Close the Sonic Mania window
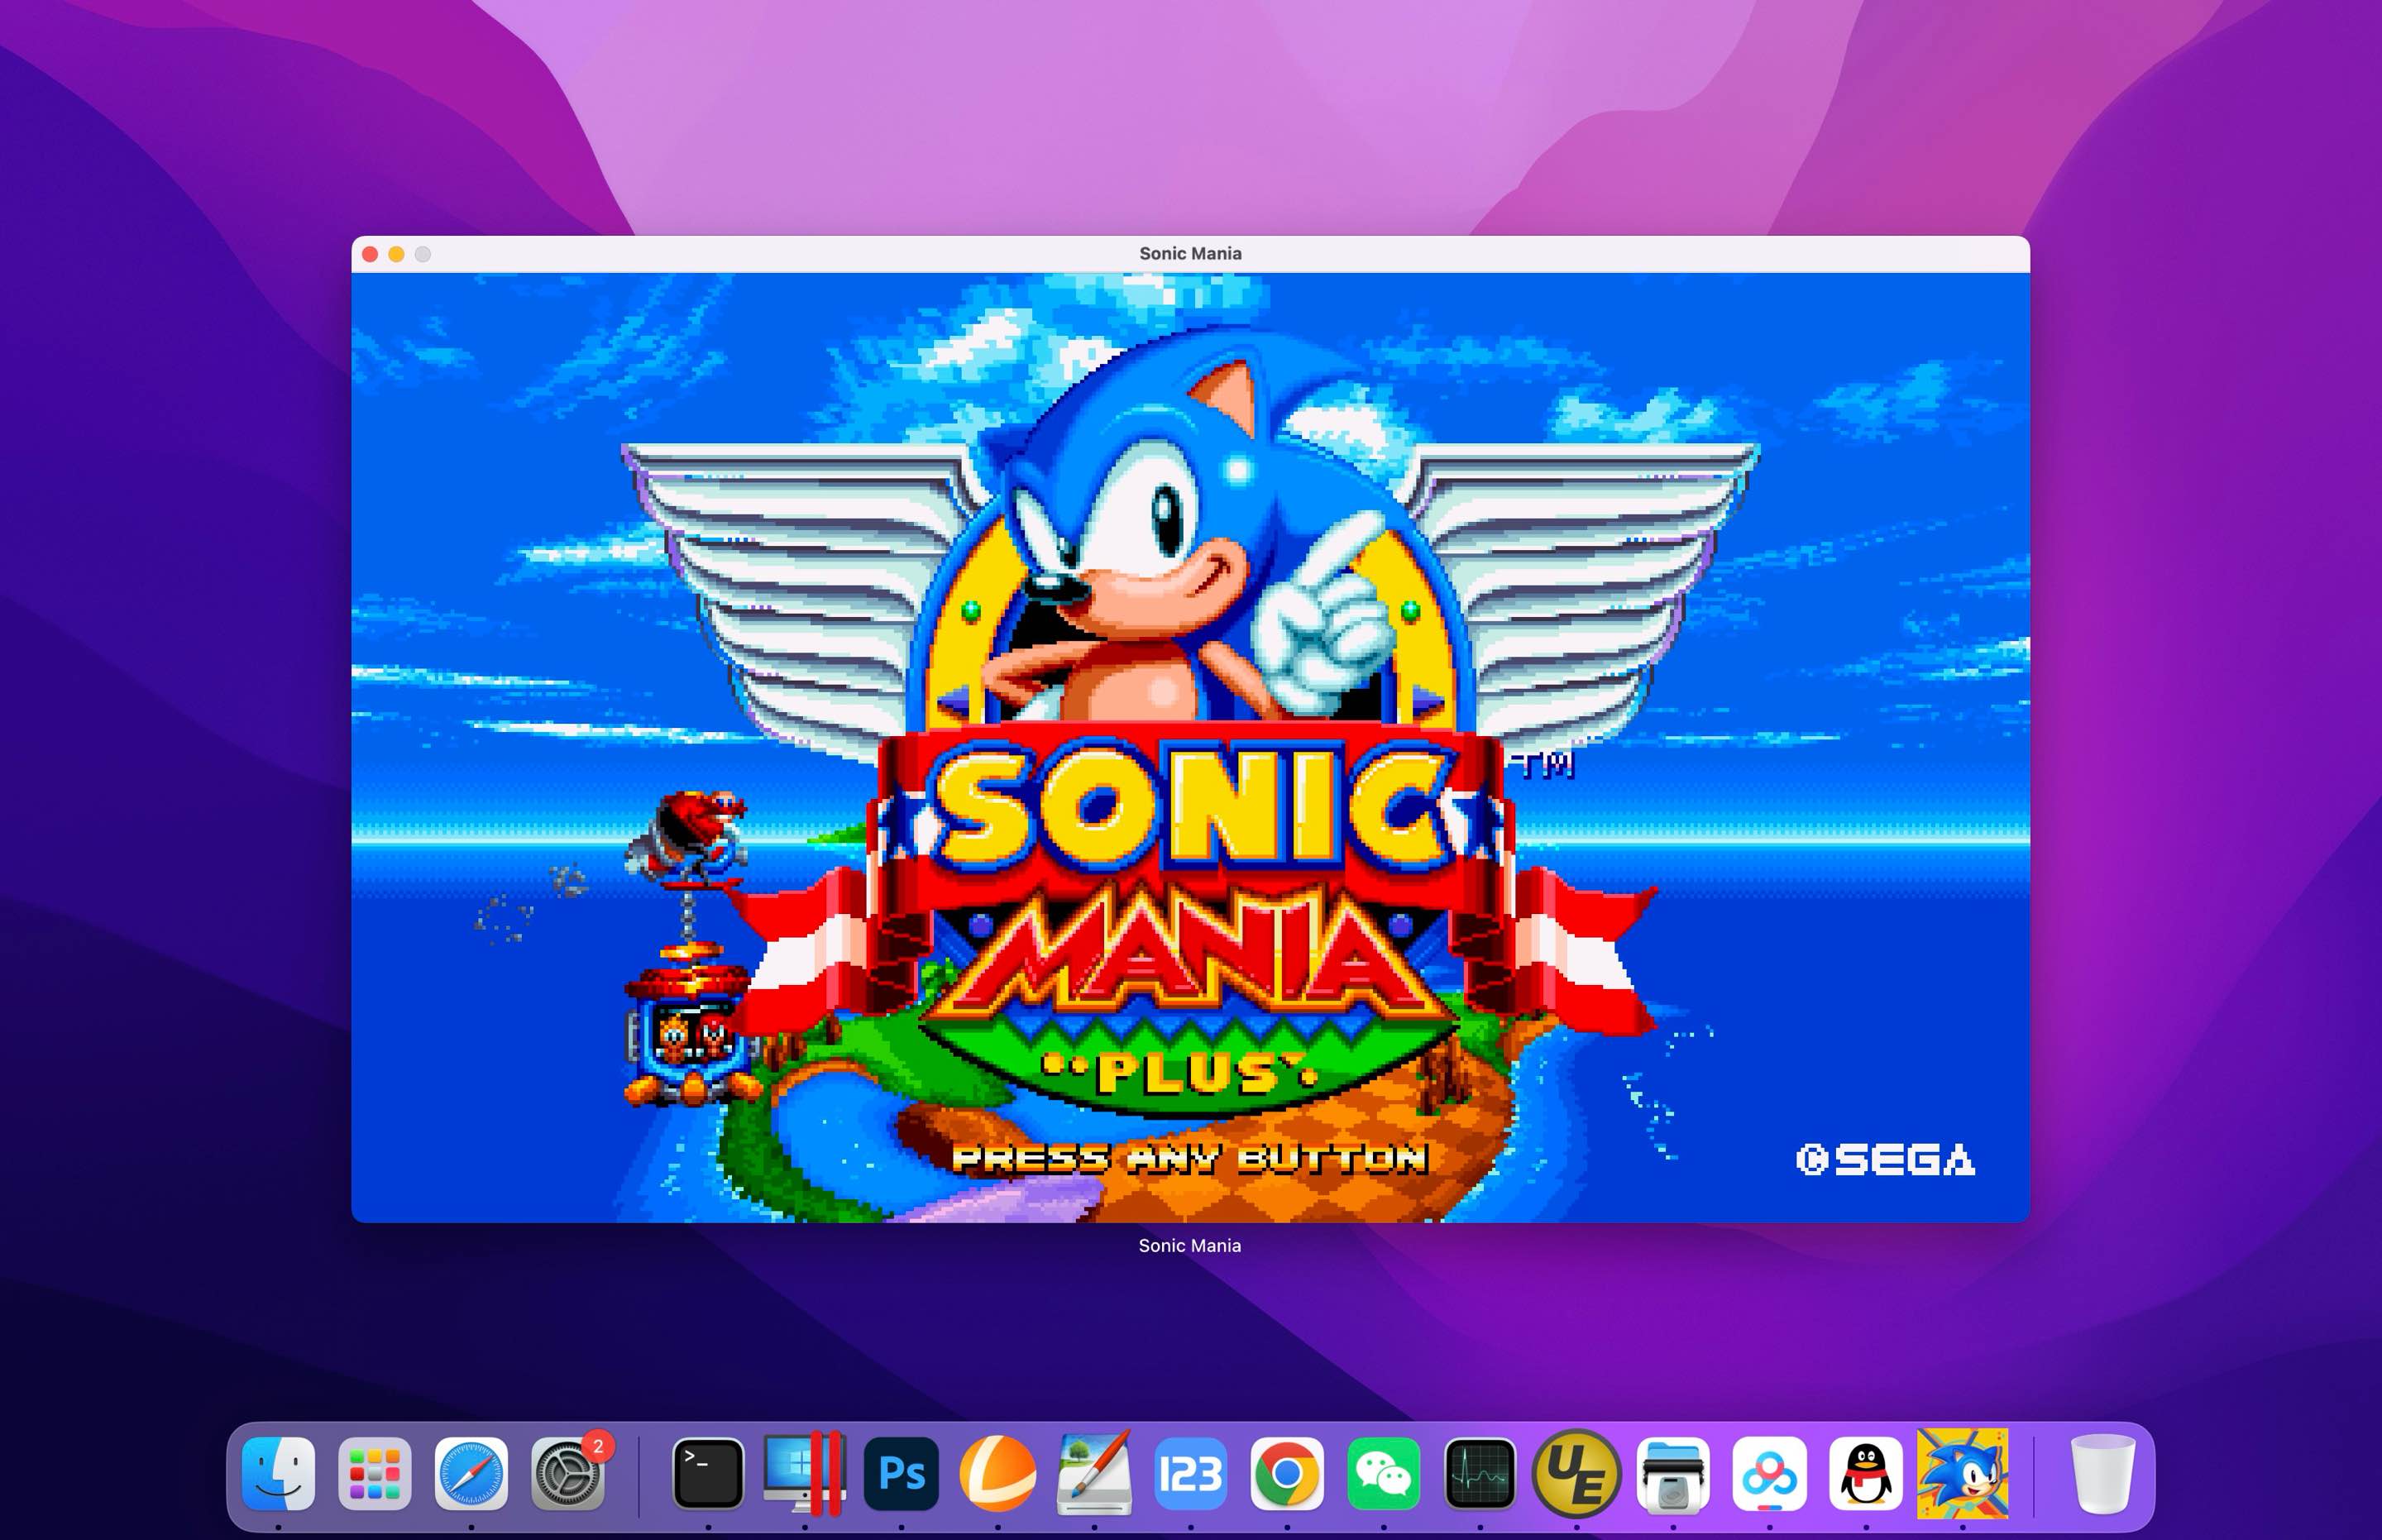The width and height of the screenshot is (2382, 1540). [x=370, y=254]
